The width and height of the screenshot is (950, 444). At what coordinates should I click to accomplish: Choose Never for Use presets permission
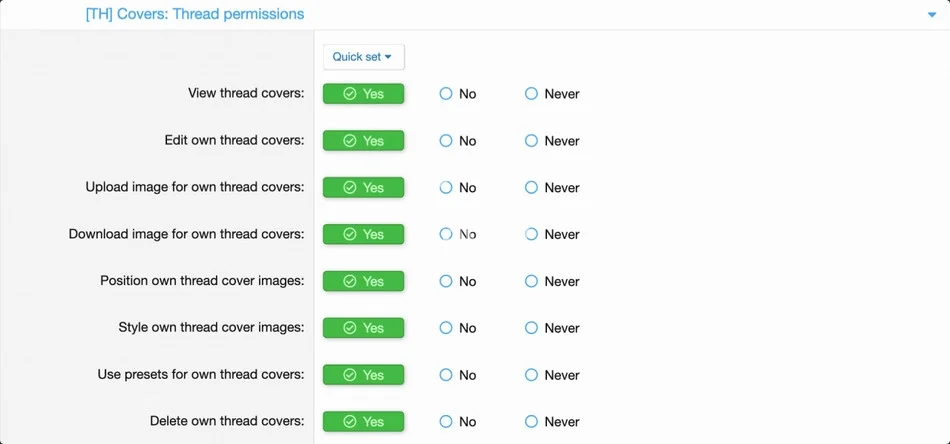point(552,375)
